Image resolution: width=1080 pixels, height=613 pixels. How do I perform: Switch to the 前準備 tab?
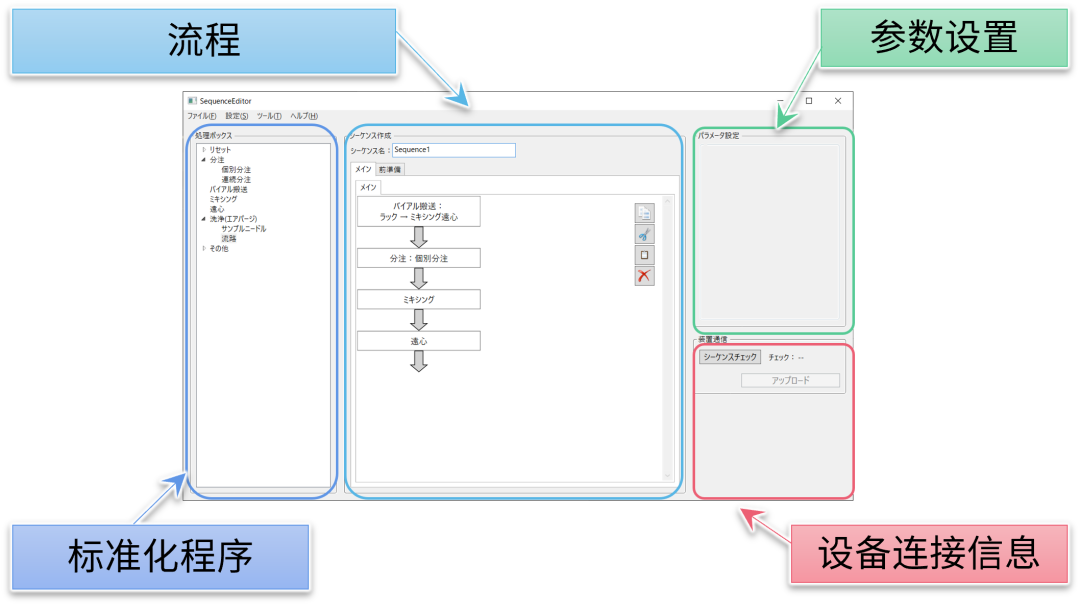pos(390,169)
